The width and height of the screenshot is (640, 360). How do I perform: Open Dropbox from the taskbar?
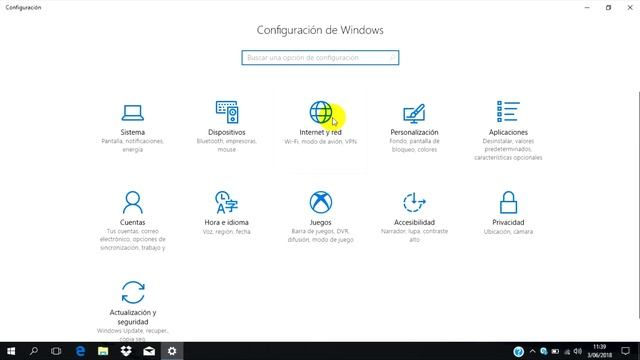click(126, 351)
